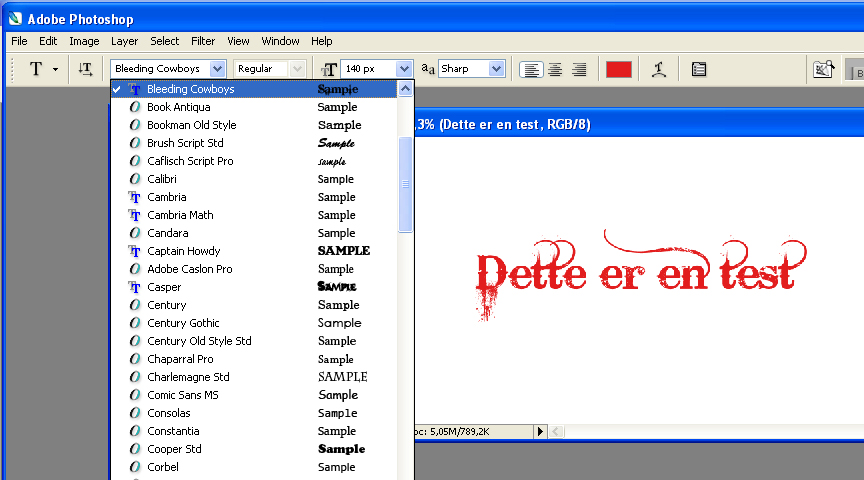Open the Character and Paragraph palettes
This screenshot has height=480, width=864.
point(698,69)
